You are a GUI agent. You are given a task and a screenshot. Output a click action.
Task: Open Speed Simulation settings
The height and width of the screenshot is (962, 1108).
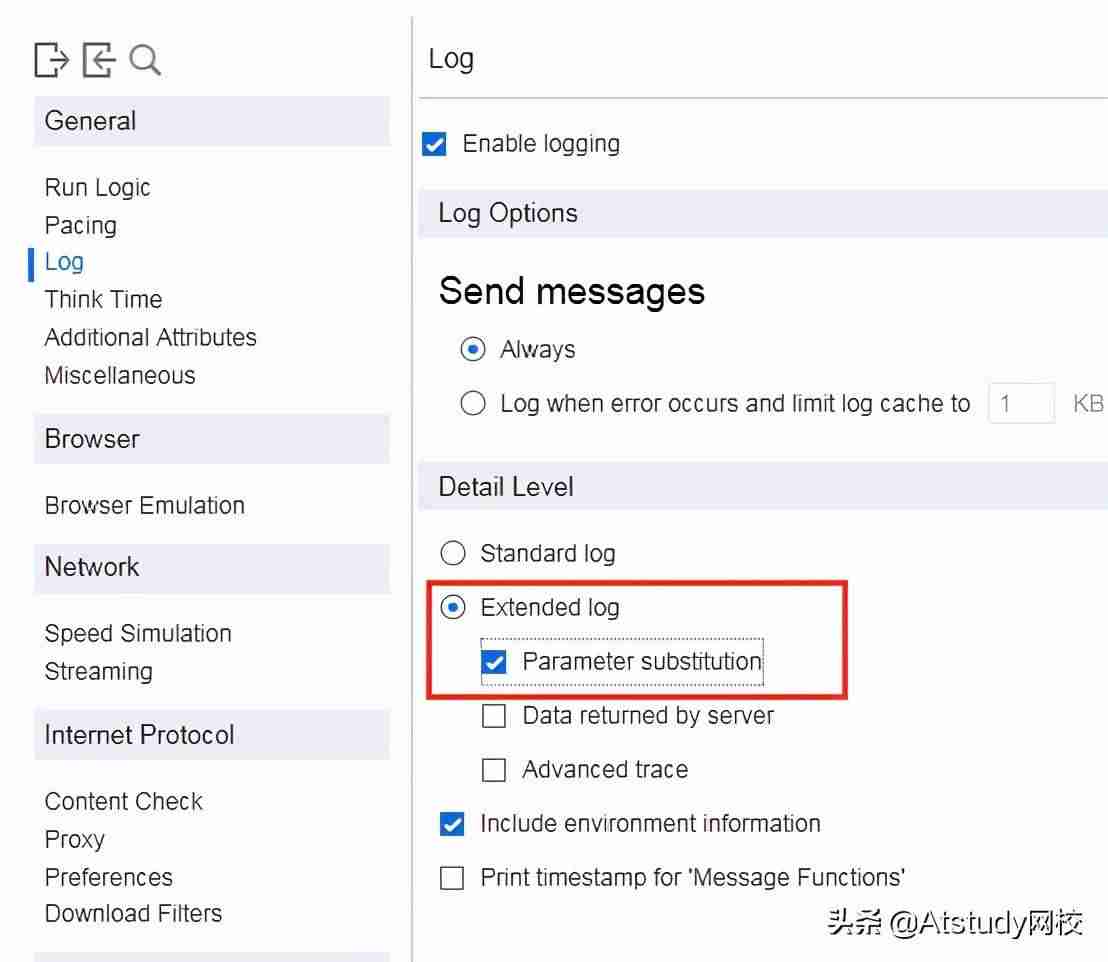138,633
